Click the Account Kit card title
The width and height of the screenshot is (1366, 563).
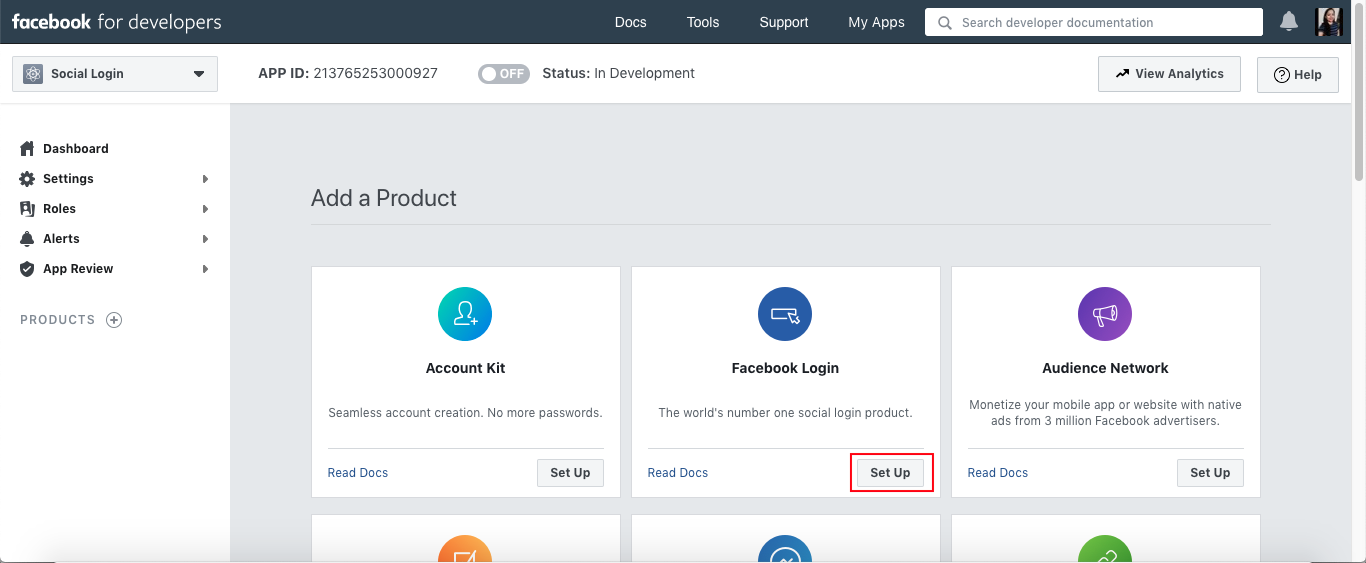(x=465, y=368)
